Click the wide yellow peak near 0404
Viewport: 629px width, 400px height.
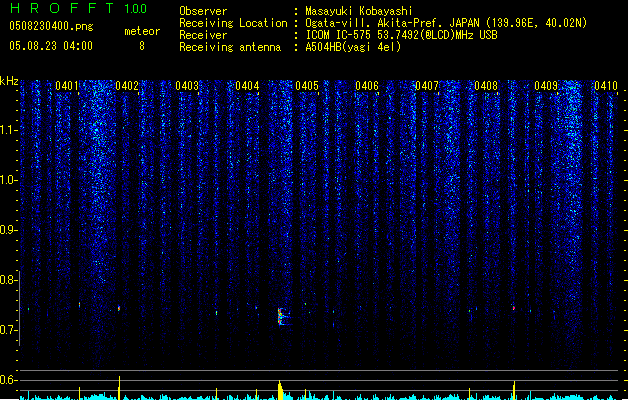tap(280, 390)
